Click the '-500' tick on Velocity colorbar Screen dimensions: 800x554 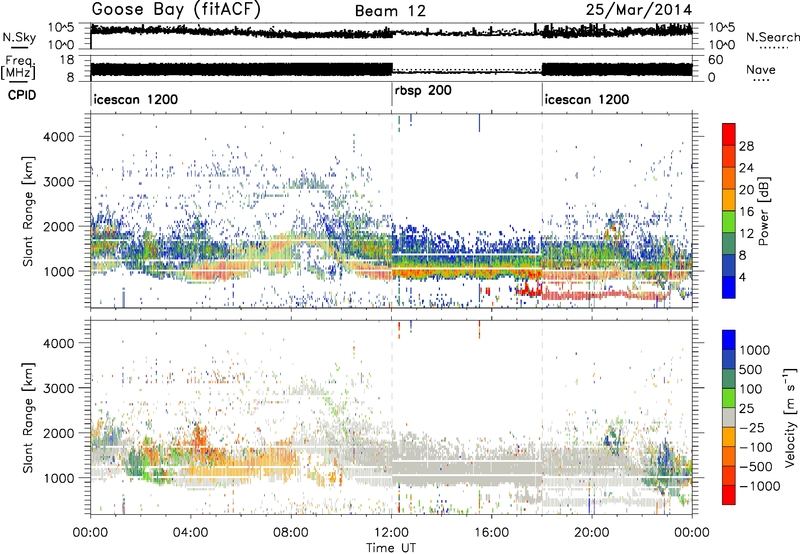click(x=756, y=467)
